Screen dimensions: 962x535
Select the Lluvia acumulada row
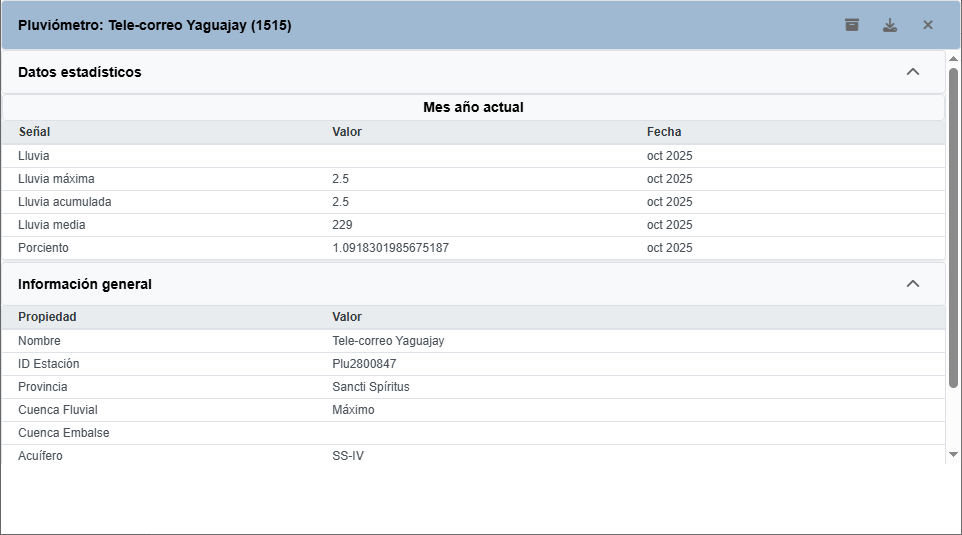[x=64, y=202]
